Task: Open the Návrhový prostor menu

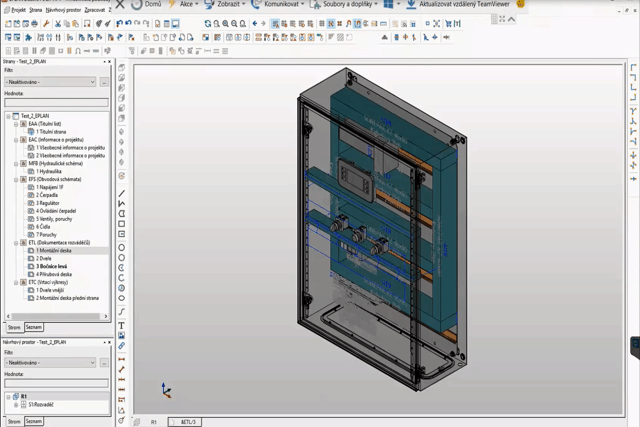Action: [63, 10]
